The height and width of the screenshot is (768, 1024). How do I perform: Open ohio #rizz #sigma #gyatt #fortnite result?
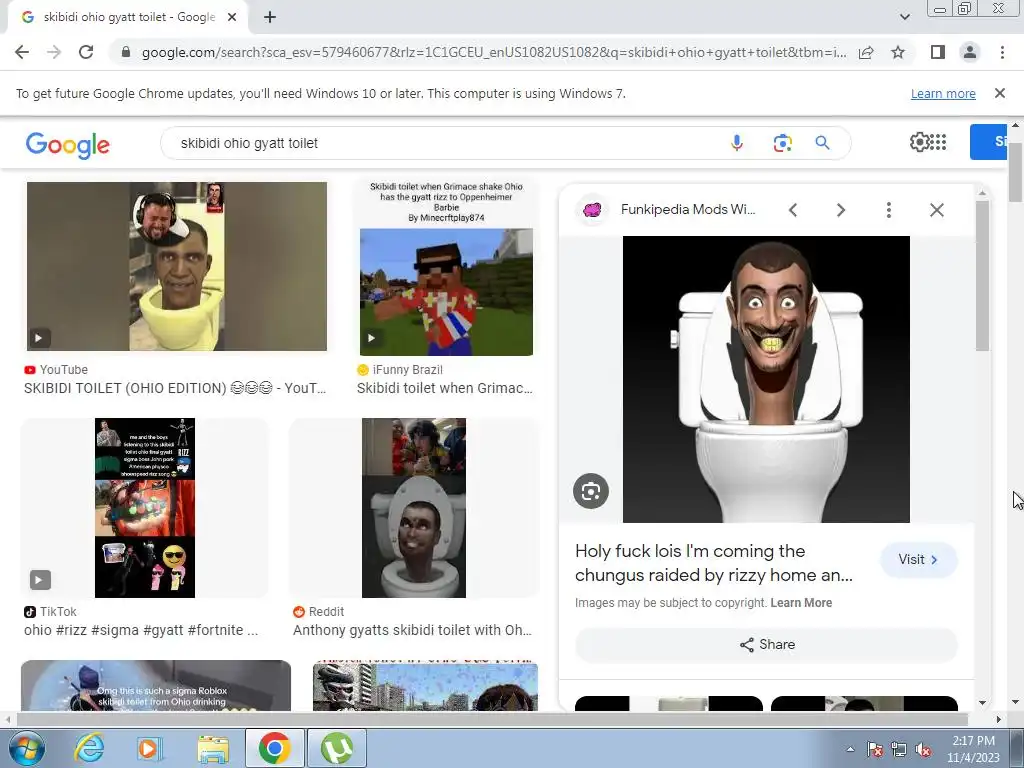click(x=141, y=630)
